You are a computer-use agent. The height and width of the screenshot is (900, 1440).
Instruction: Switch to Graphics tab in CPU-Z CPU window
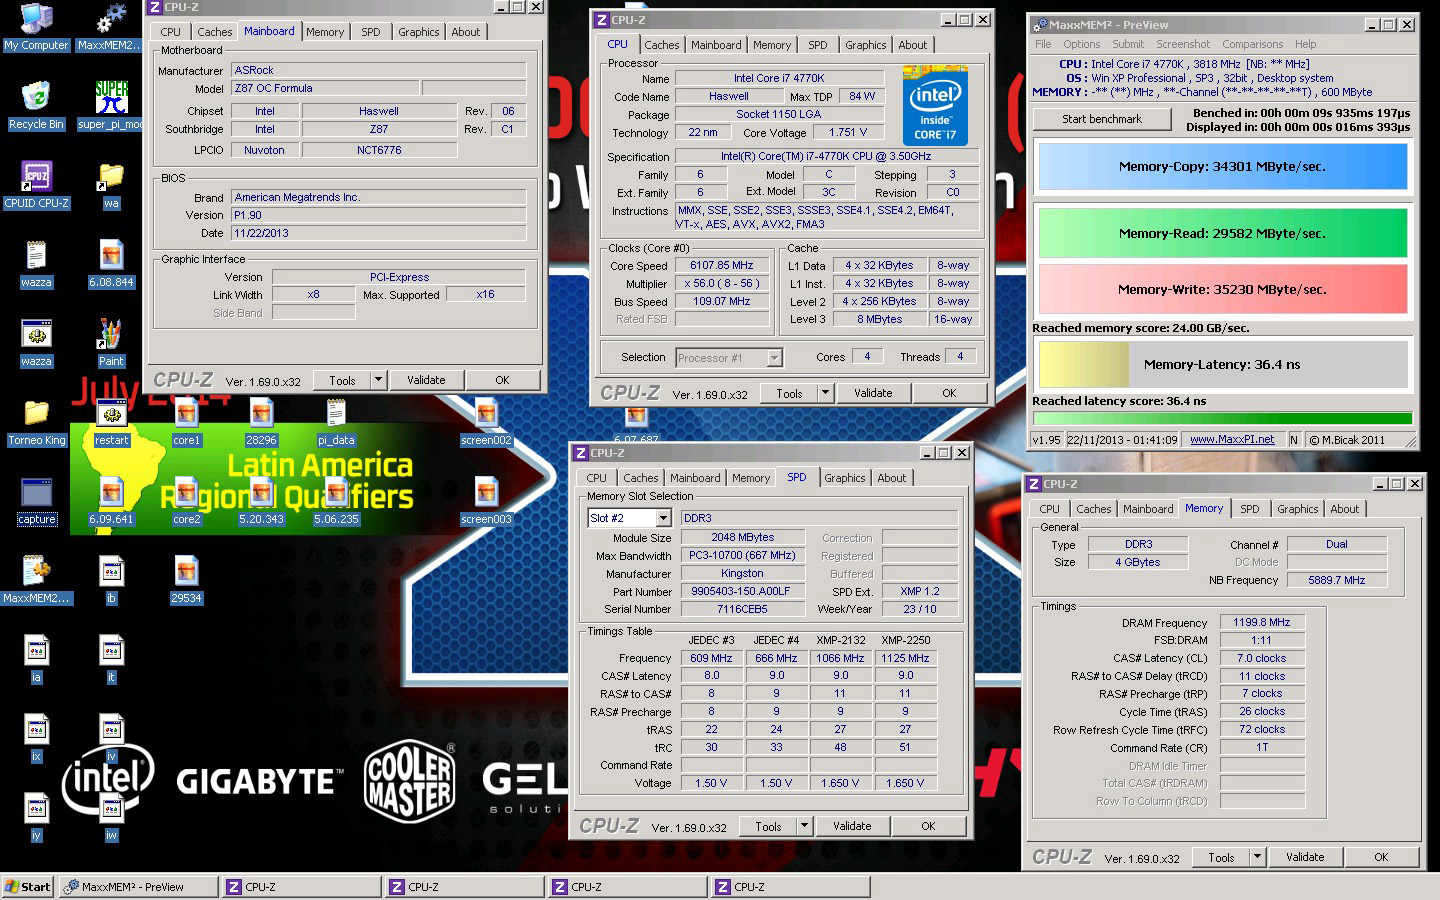pyautogui.click(x=865, y=45)
